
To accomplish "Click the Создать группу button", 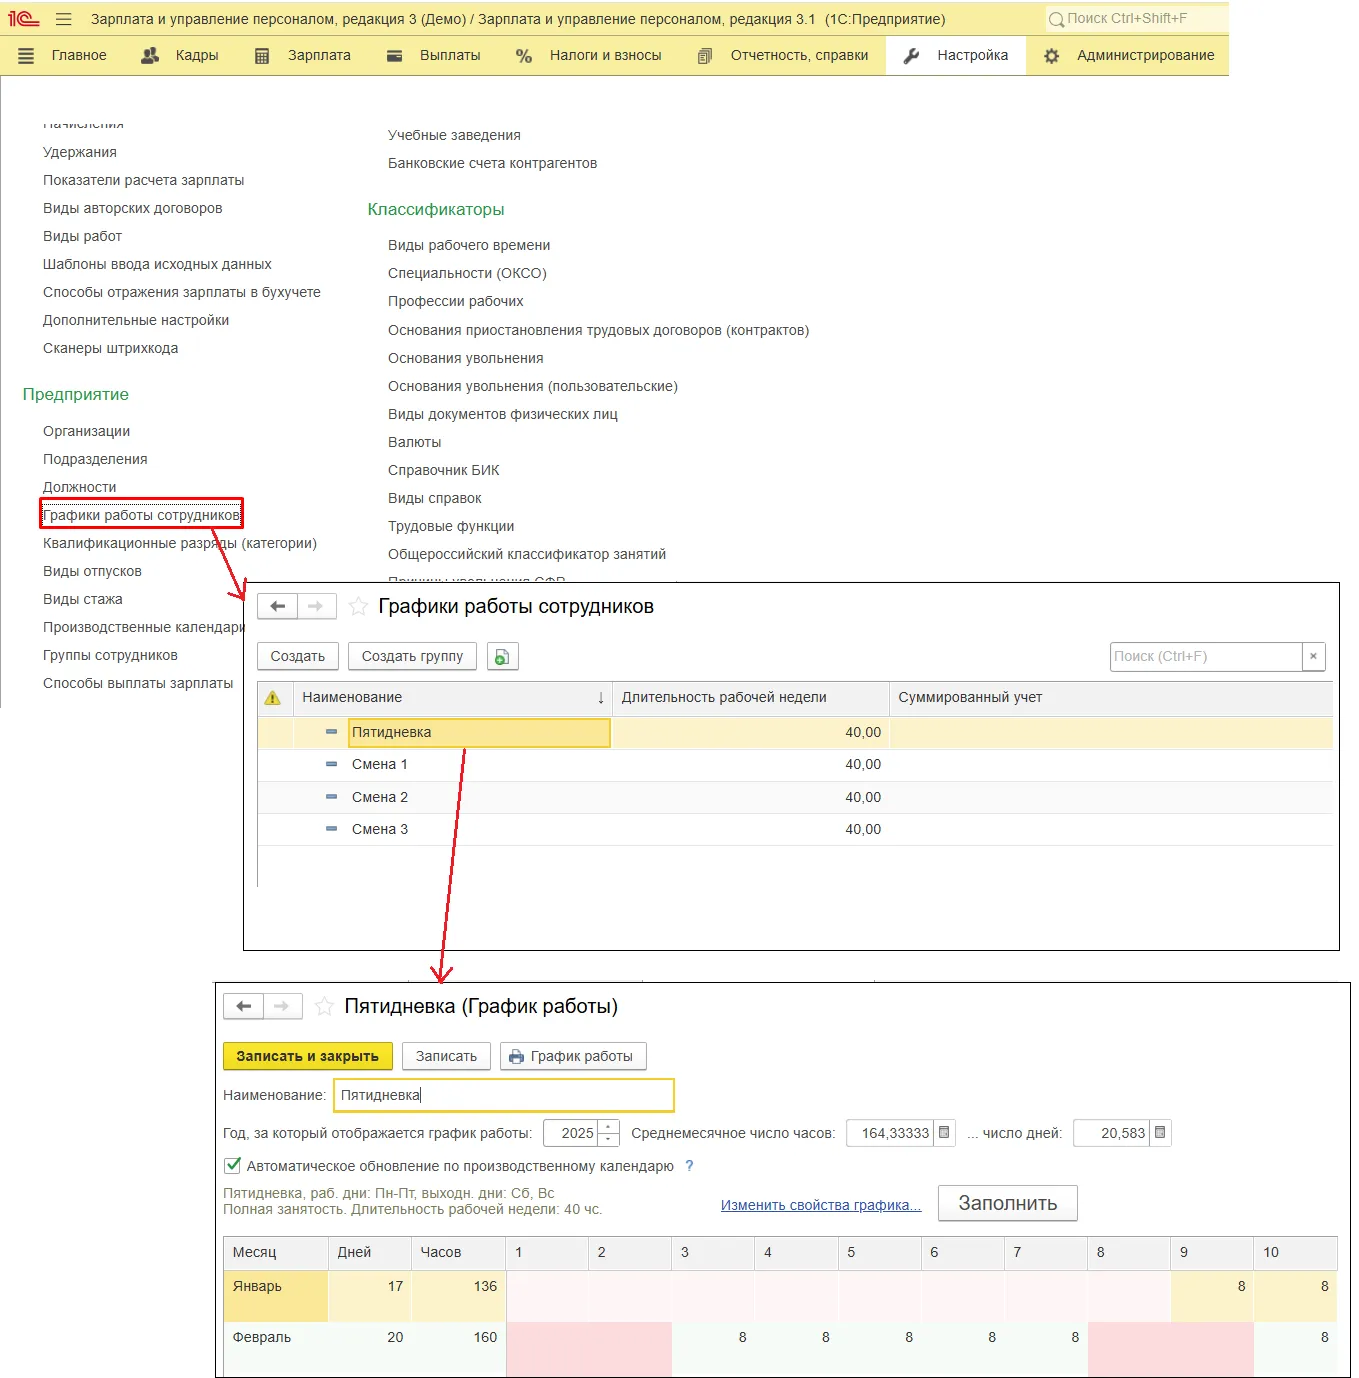I will pyautogui.click(x=412, y=656).
